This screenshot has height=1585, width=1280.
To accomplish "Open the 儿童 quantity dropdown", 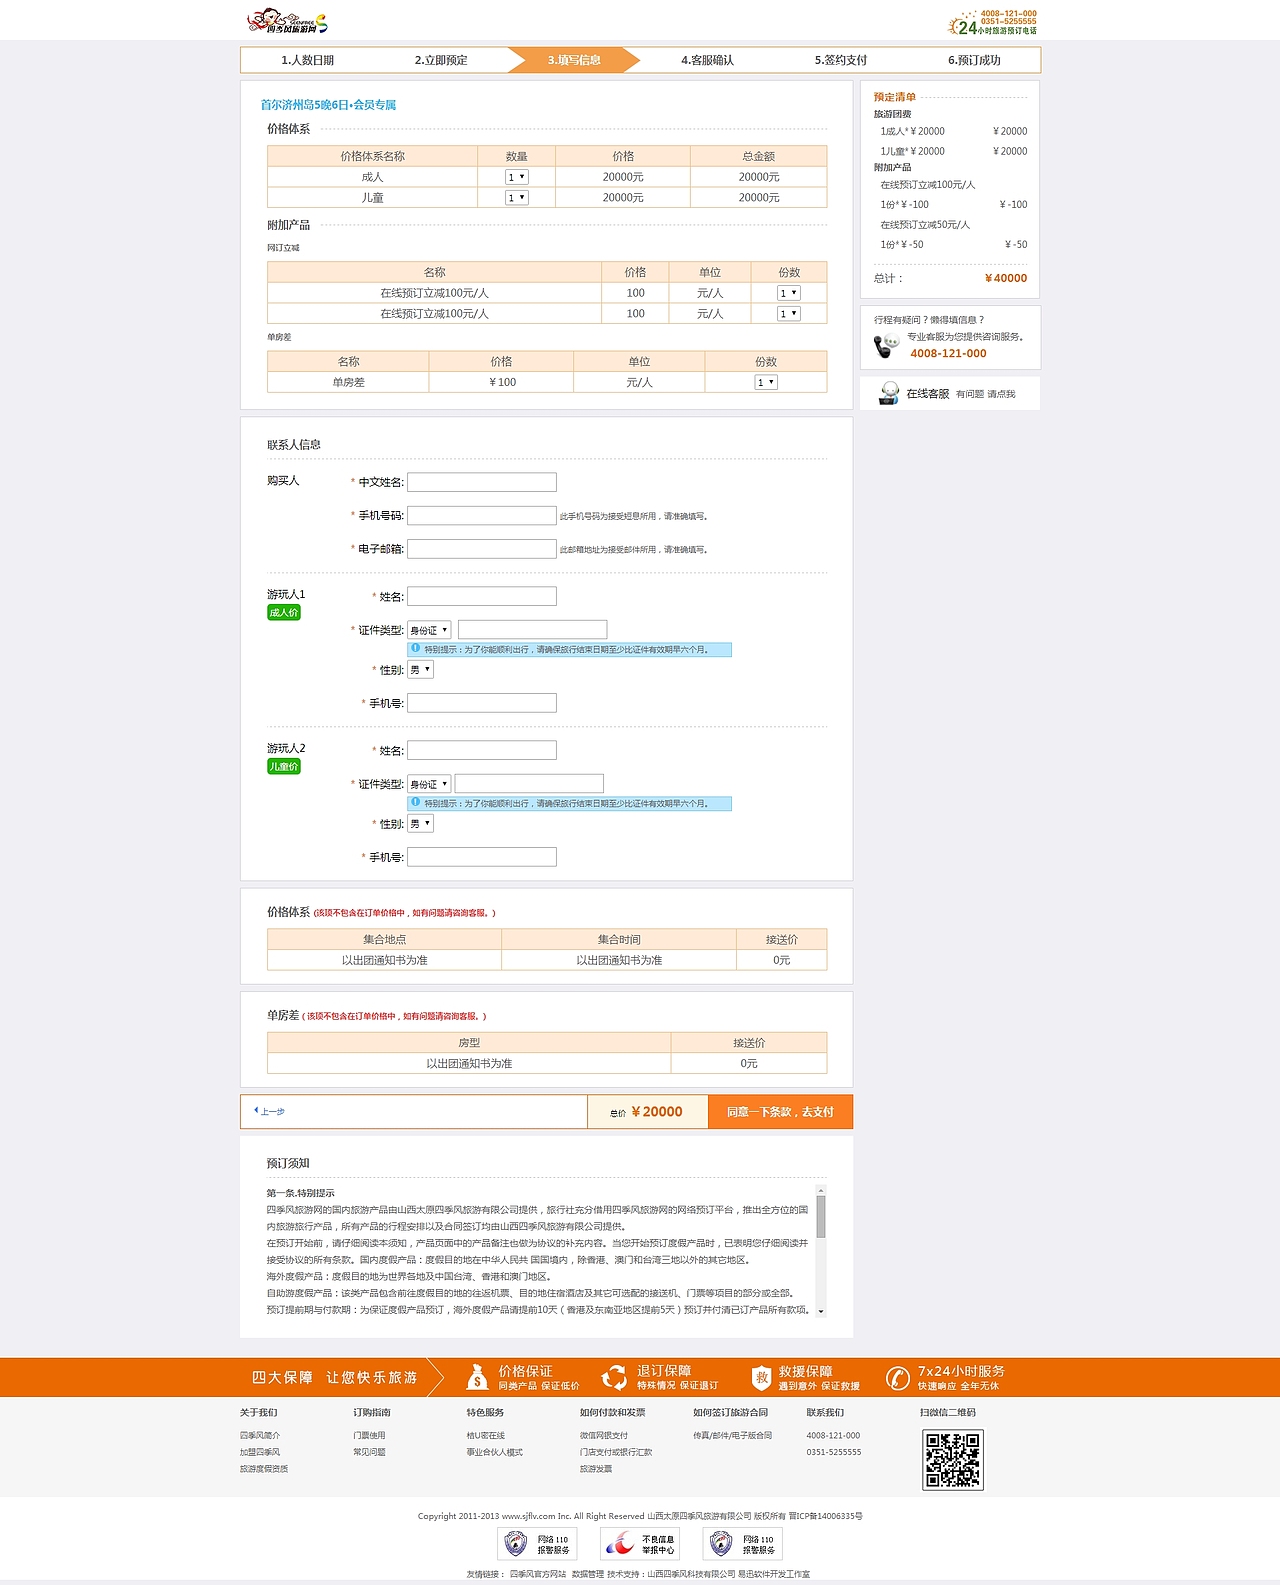I will (517, 198).
